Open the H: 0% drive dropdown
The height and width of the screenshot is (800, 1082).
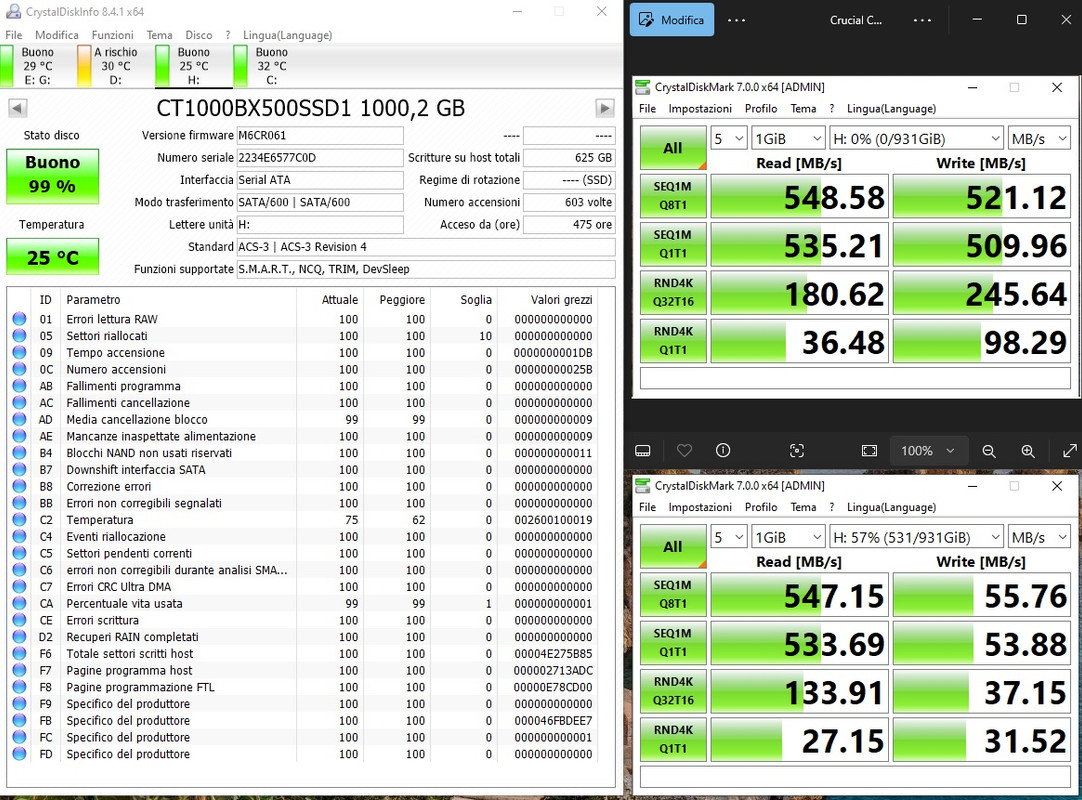(x=916, y=139)
